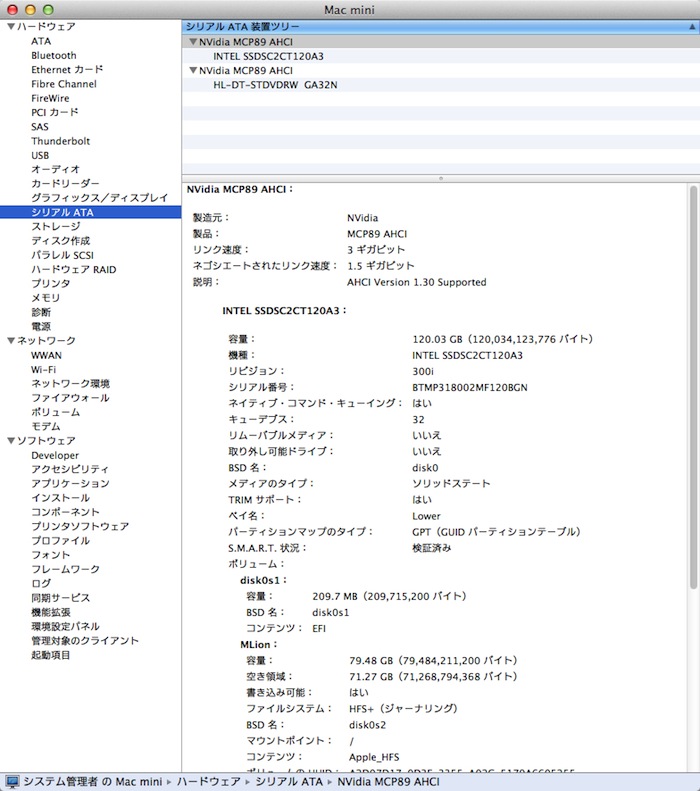Select Thunderbolt in the hardware list
Viewport: 700px width, 791px height.
click(60, 141)
